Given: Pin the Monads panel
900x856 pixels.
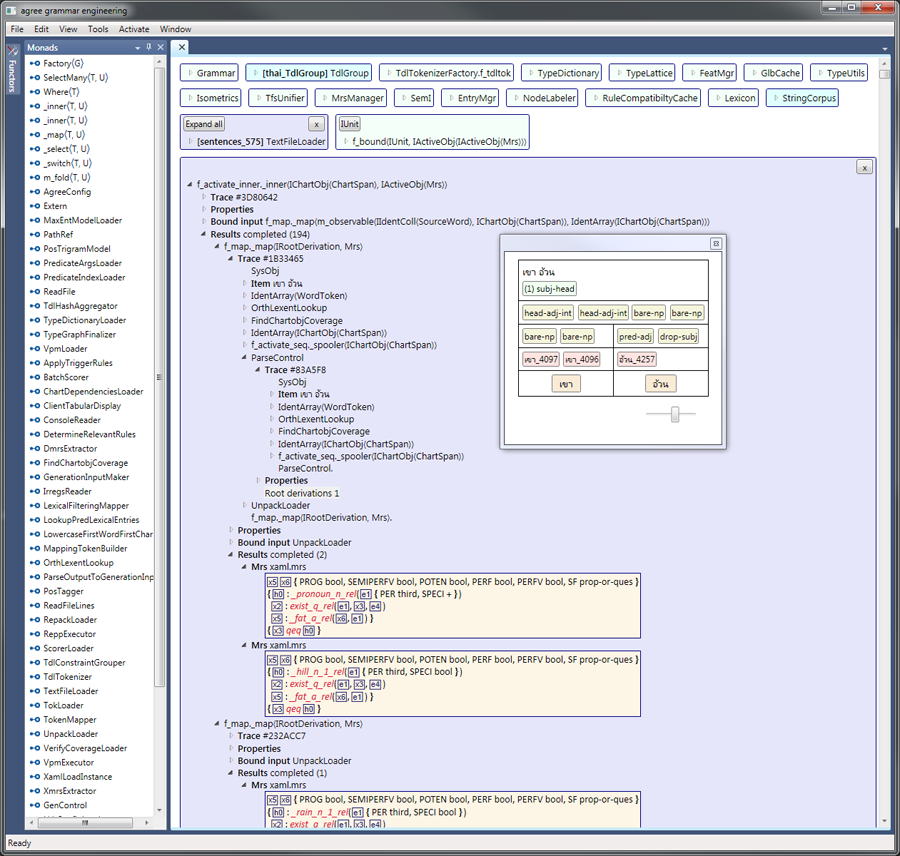Looking at the screenshot, I should [x=148, y=47].
